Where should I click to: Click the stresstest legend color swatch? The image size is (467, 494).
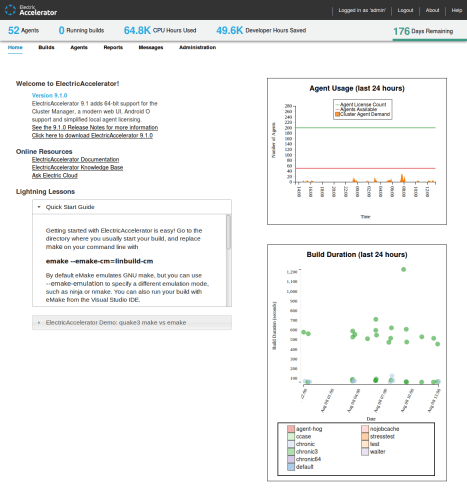coord(365,436)
